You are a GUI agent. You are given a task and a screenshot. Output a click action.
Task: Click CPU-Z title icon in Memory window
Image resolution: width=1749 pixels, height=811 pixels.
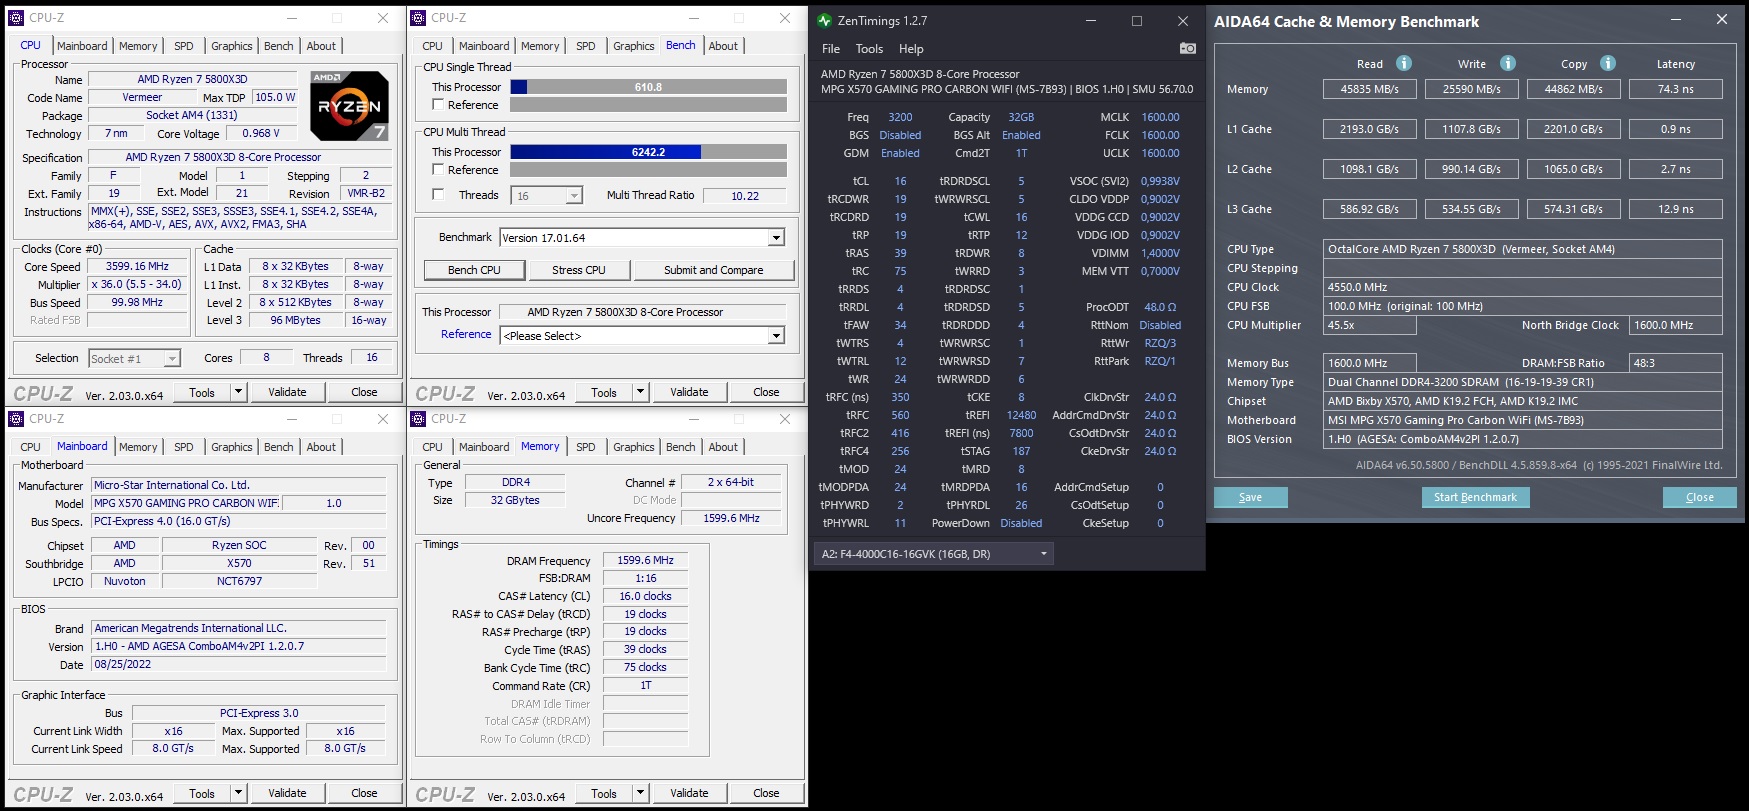tap(419, 419)
